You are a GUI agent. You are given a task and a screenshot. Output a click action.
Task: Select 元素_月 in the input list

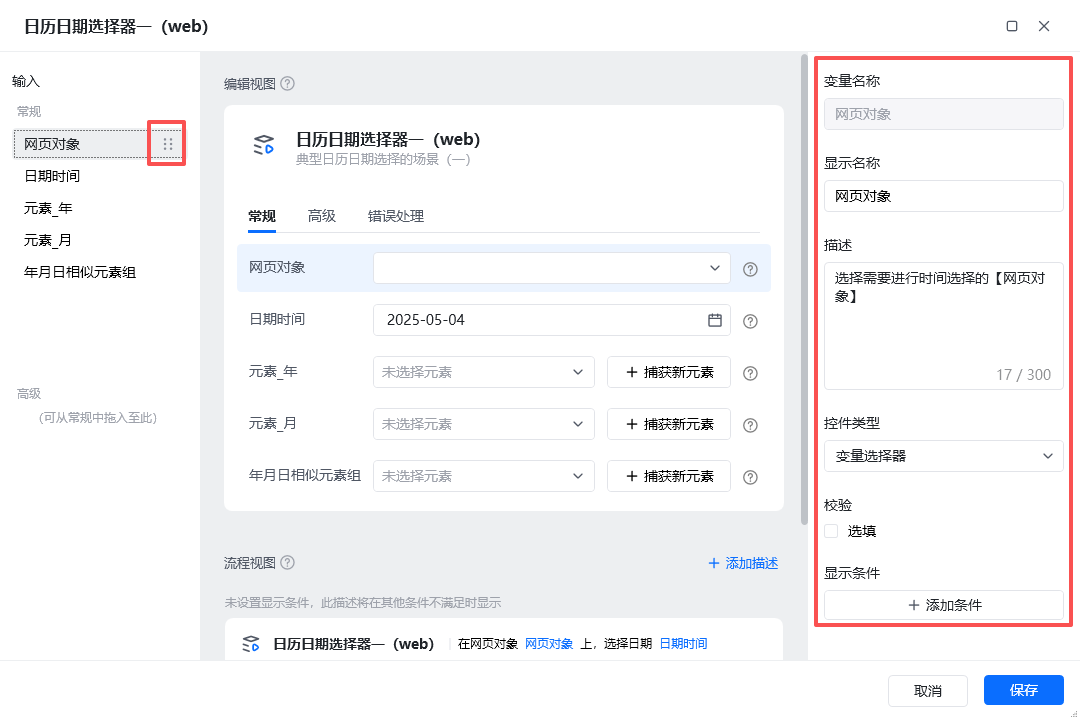pos(48,240)
